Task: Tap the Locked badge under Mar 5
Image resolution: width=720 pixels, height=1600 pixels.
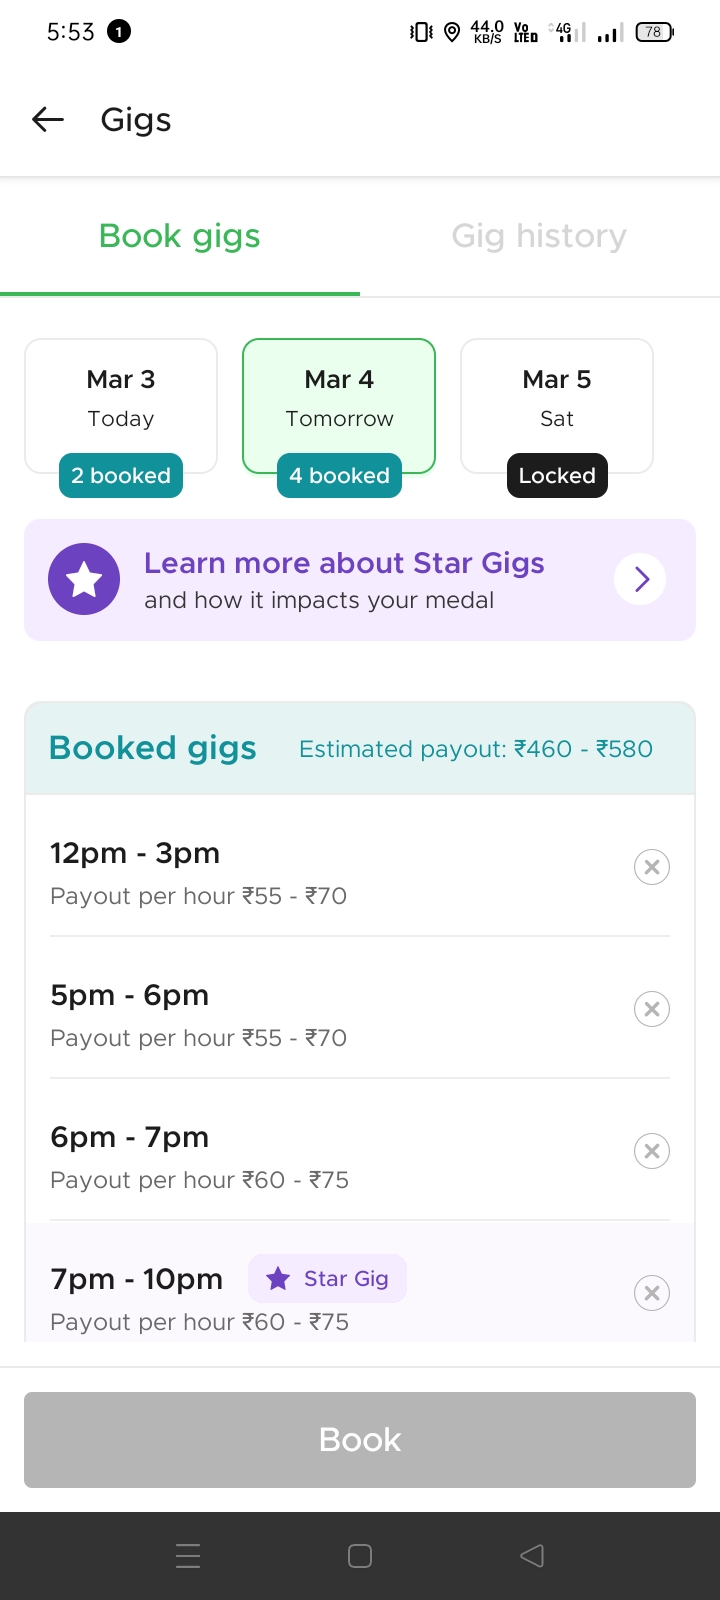Action: tap(557, 476)
